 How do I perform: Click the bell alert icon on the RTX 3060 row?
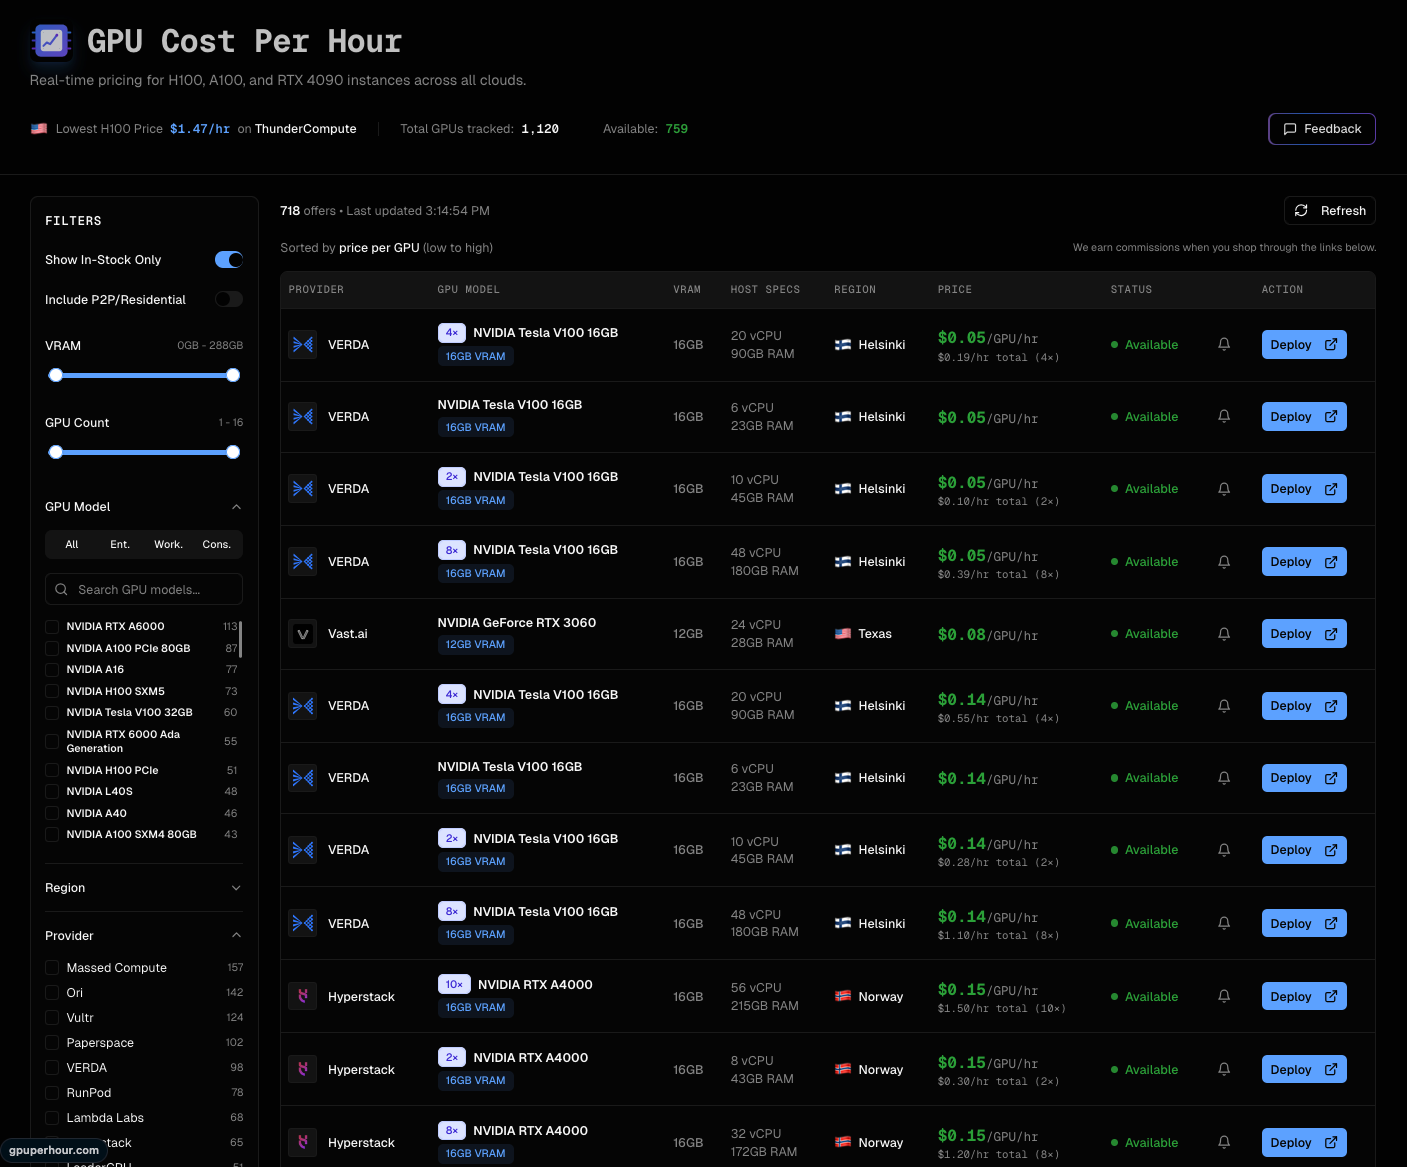click(x=1223, y=633)
